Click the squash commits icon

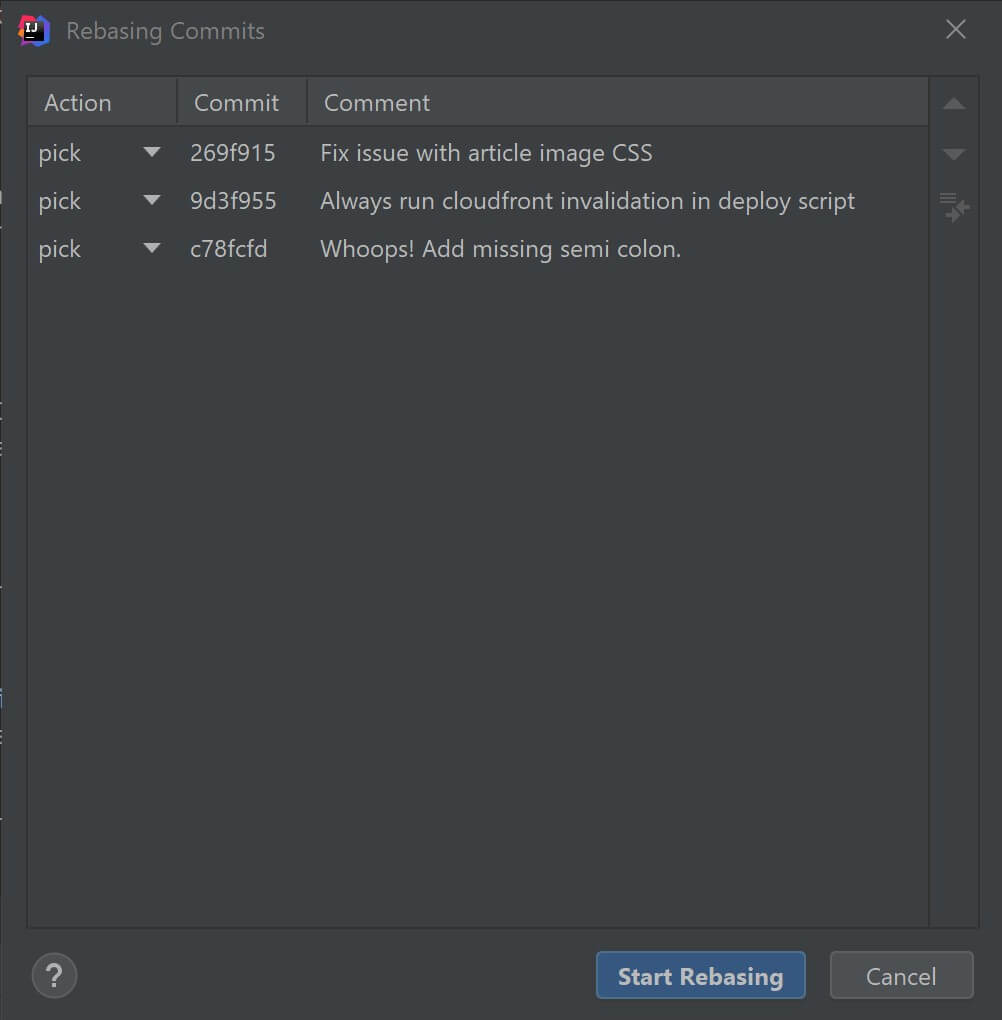click(x=954, y=208)
